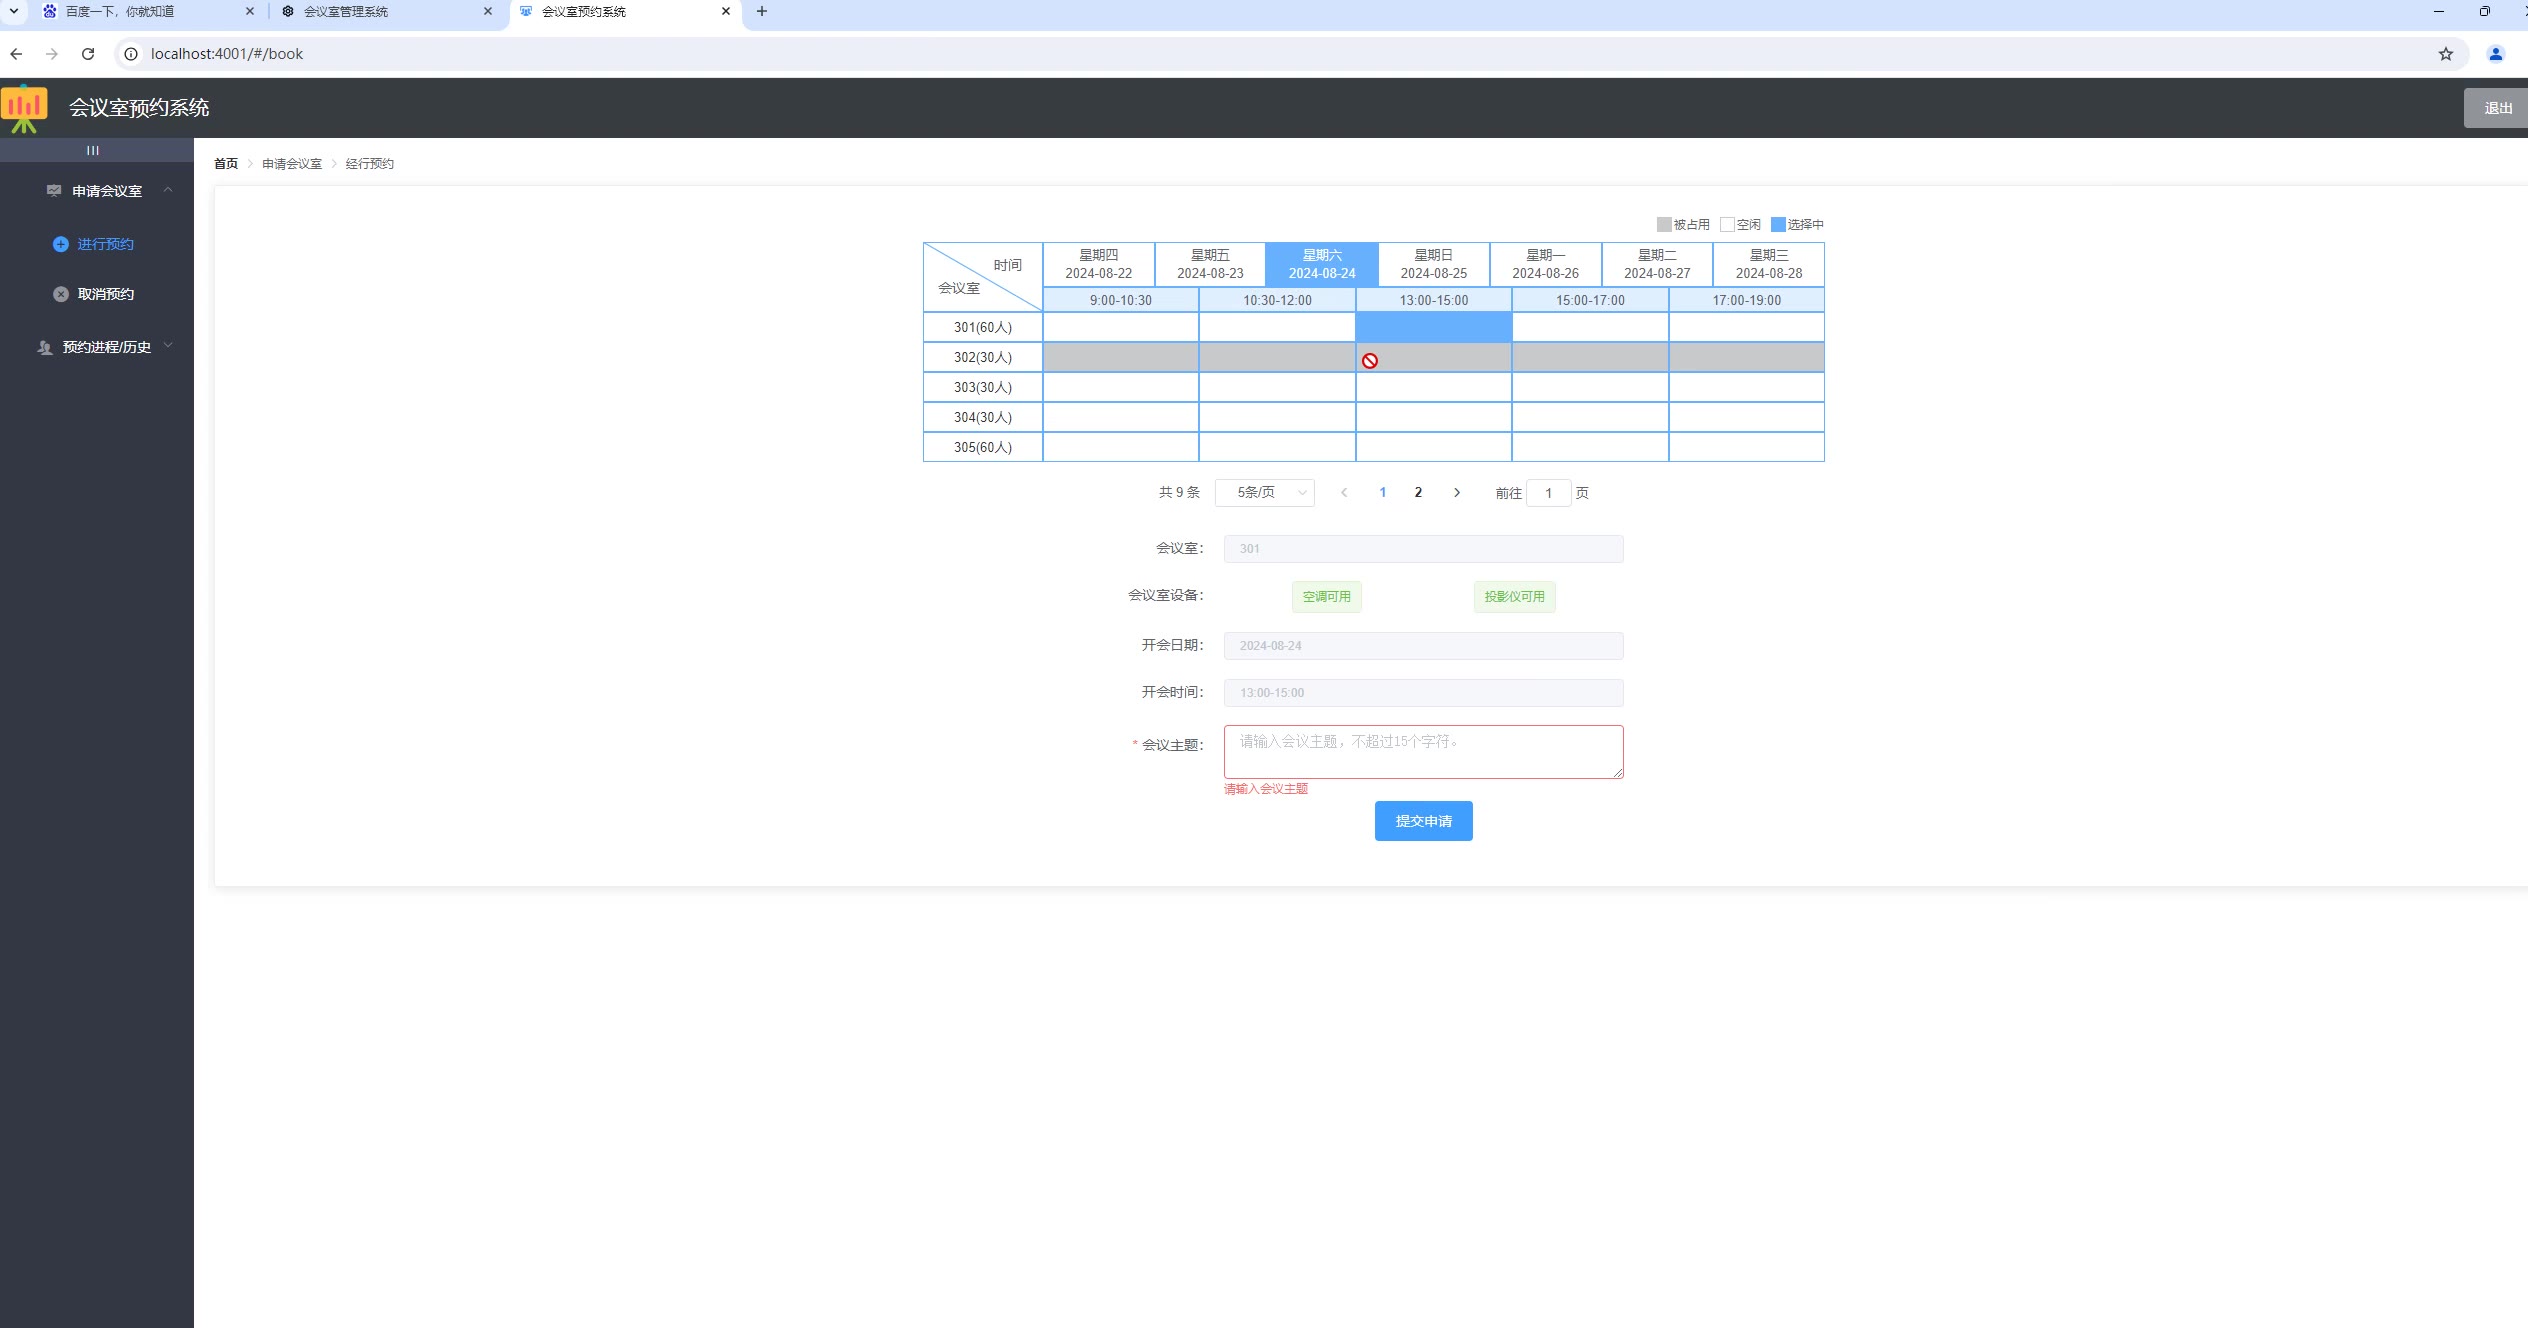Open 进行预约 in the sidebar
Screen dimensions: 2528x1328
pos(105,244)
